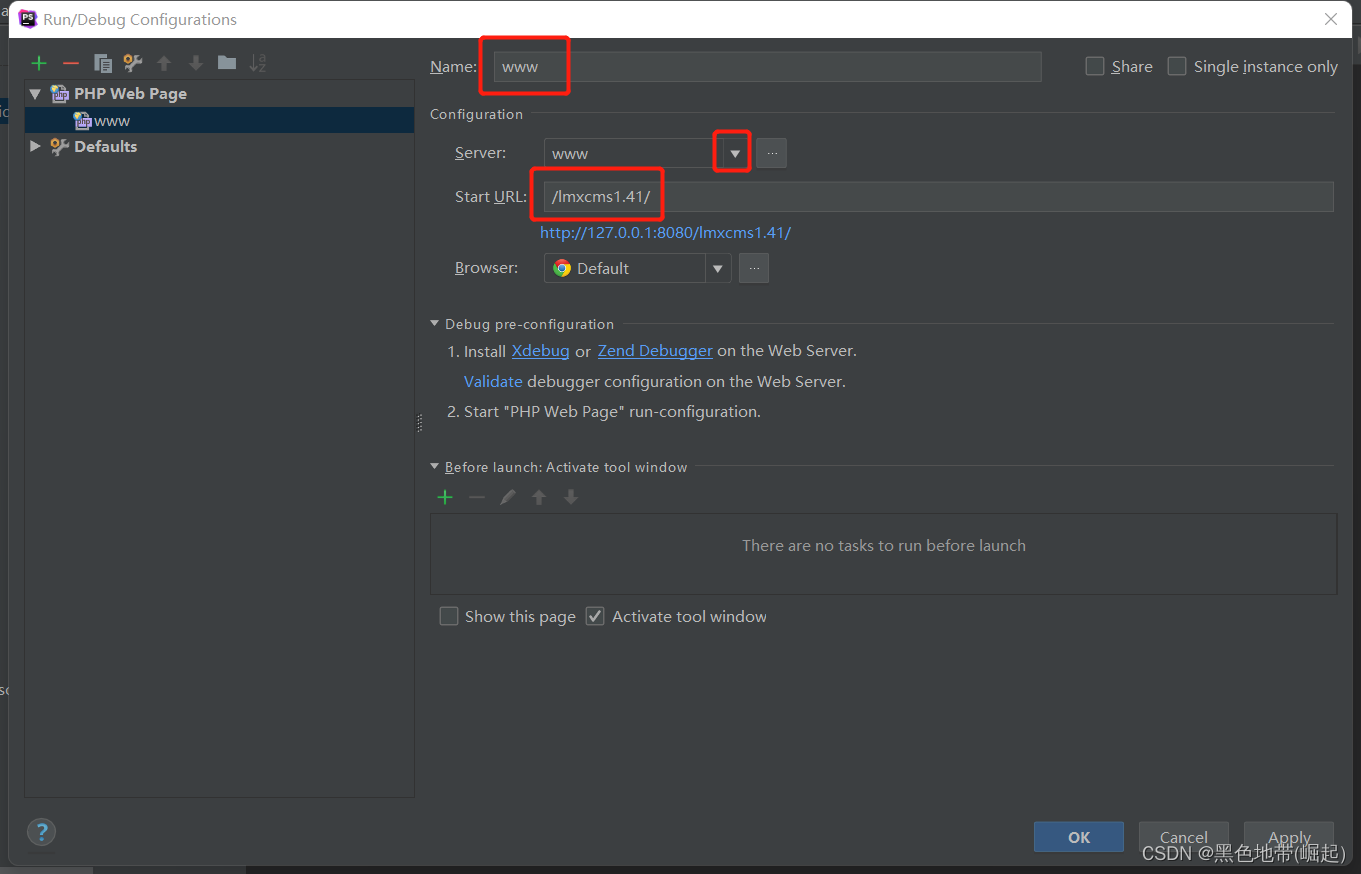The height and width of the screenshot is (874, 1361).
Task: Open the Server dropdown list
Action: click(x=735, y=153)
